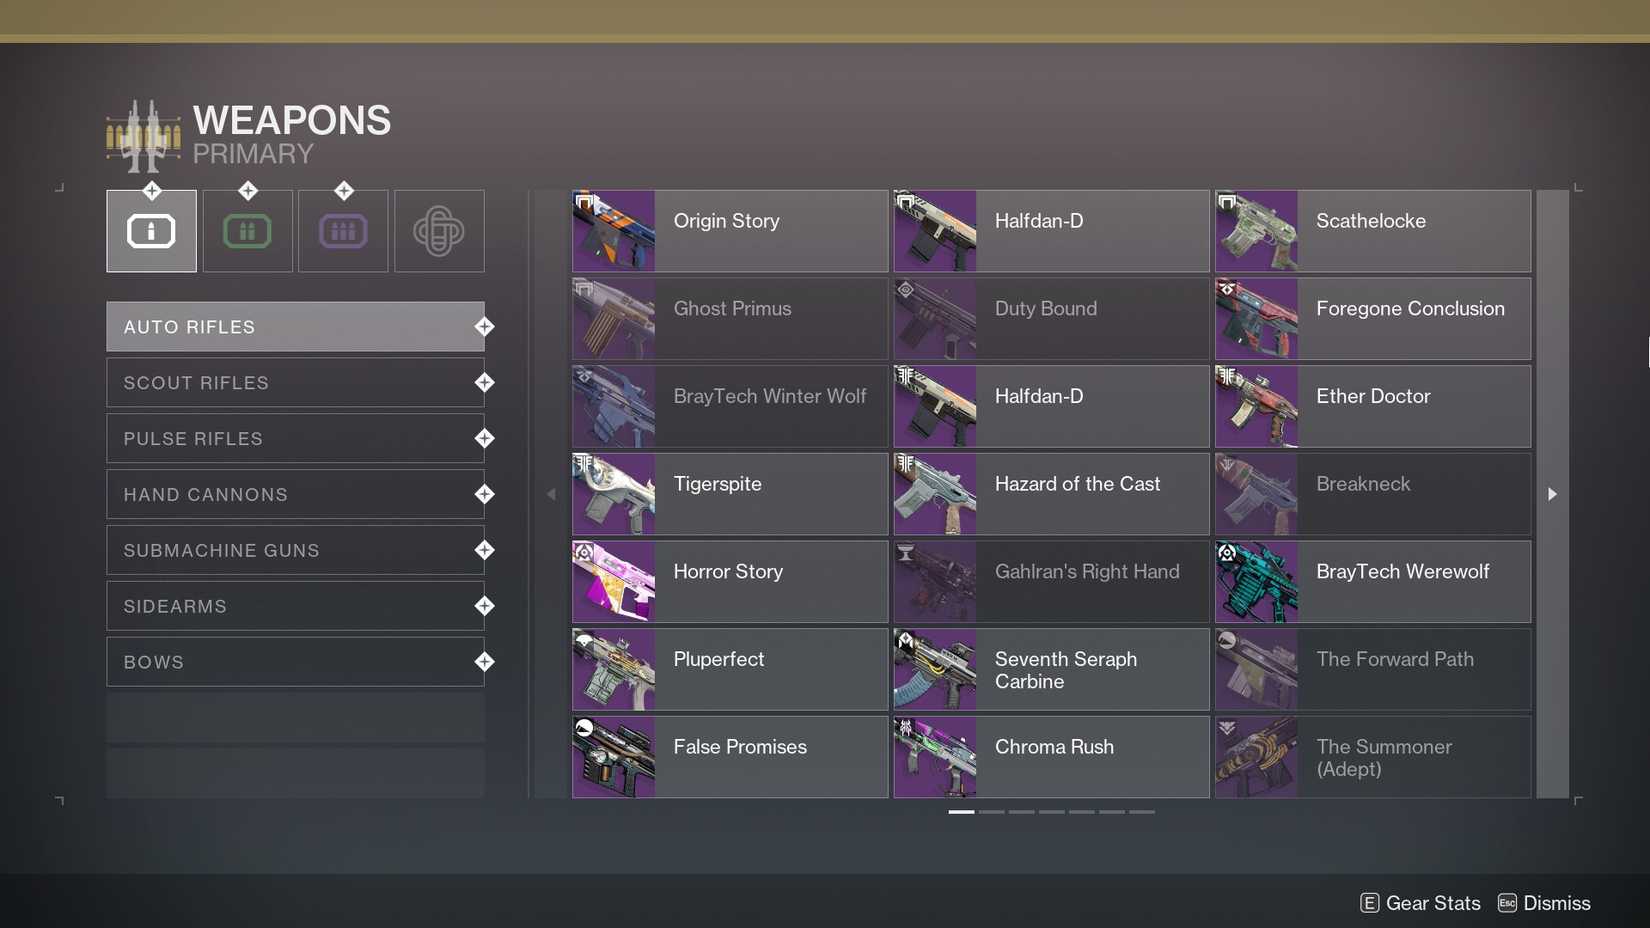1650x928 pixels.
Task: Select the first-row Halfdan-D weapon icon
Action: coord(935,231)
